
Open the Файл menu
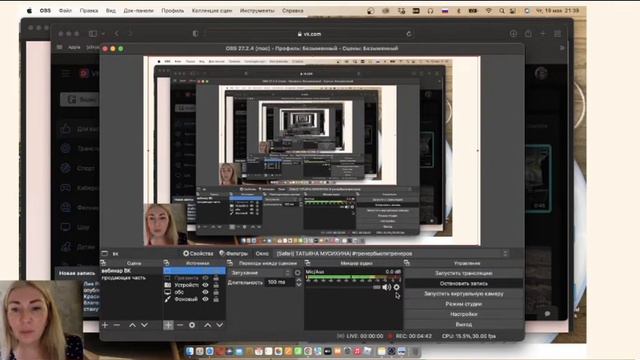click(65, 11)
